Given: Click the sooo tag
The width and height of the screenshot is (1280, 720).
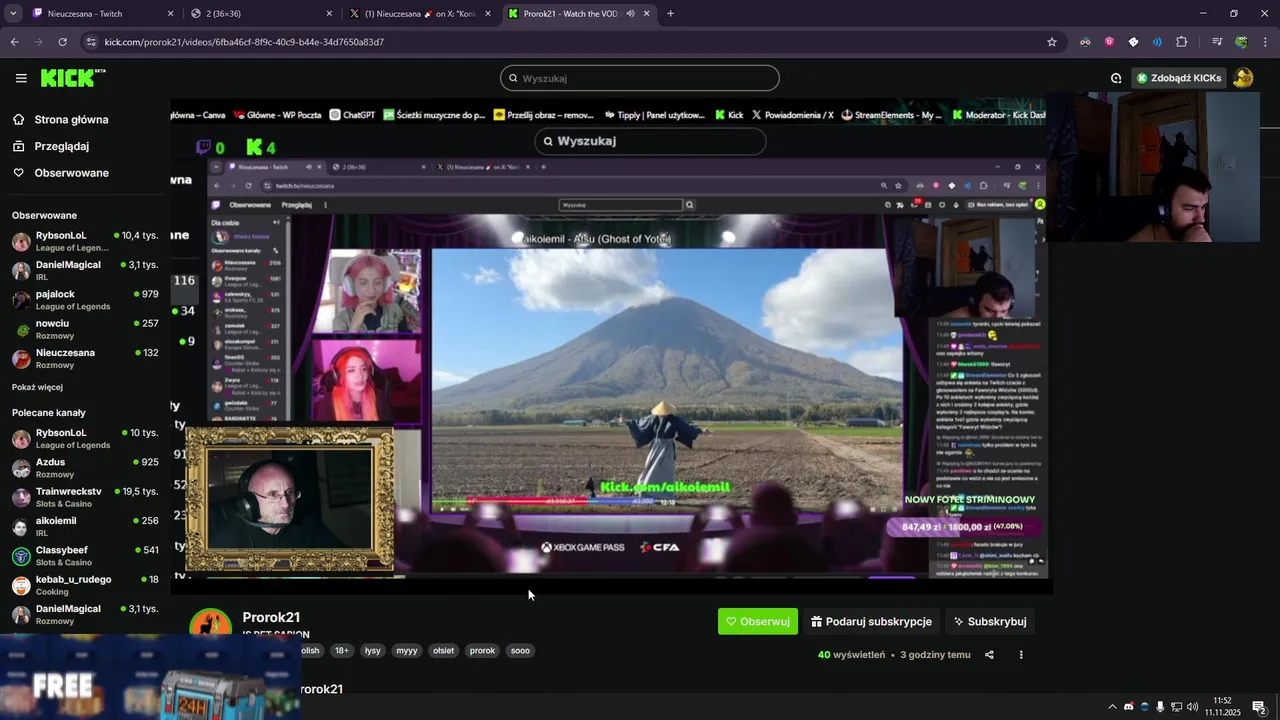Looking at the screenshot, I should point(520,650).
